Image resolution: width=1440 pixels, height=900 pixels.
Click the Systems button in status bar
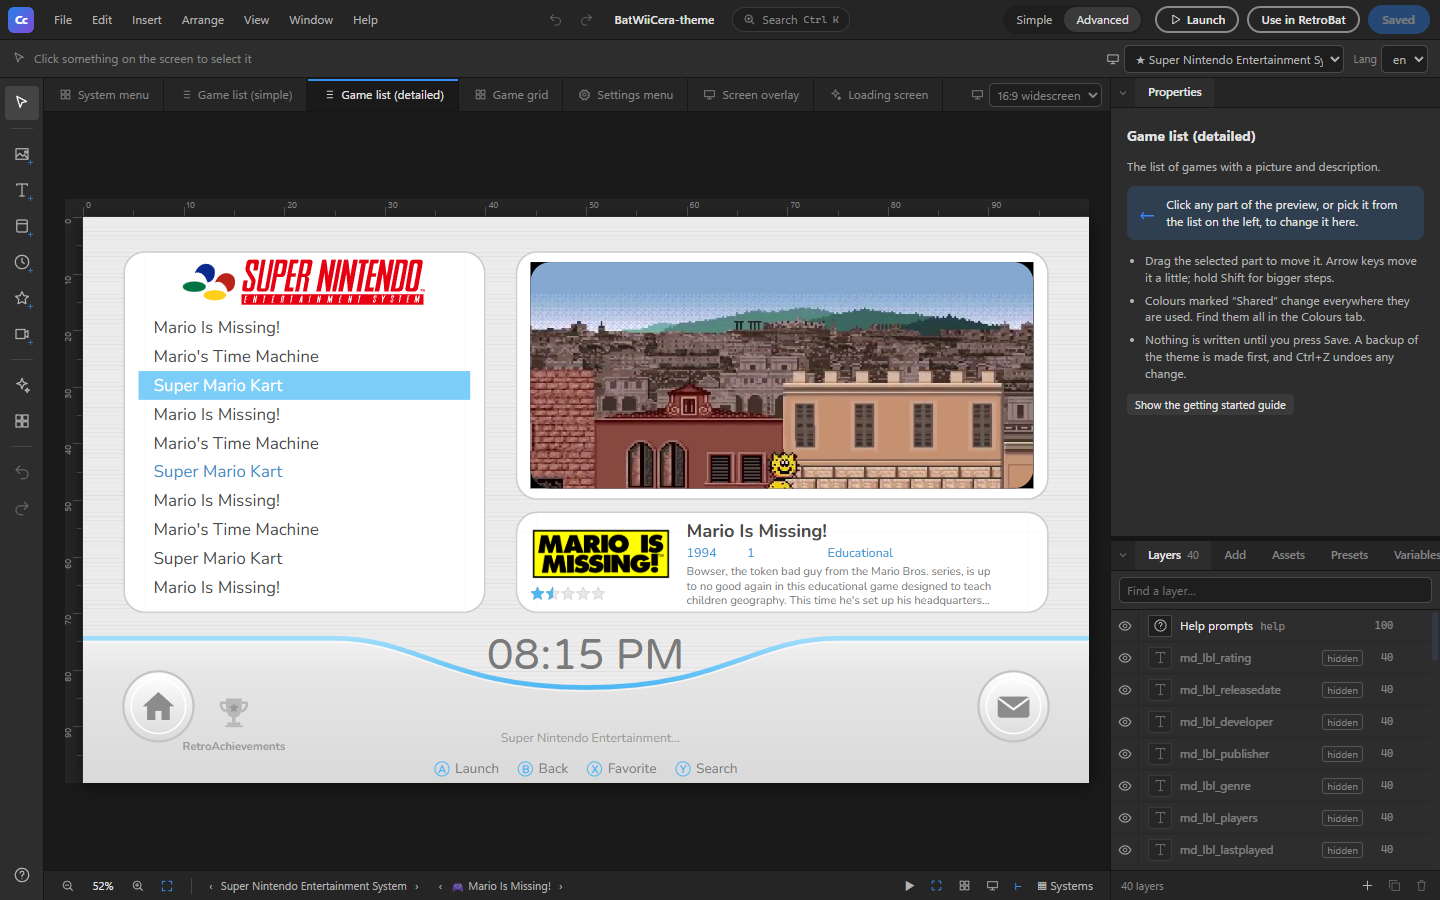click(1065, 886)
